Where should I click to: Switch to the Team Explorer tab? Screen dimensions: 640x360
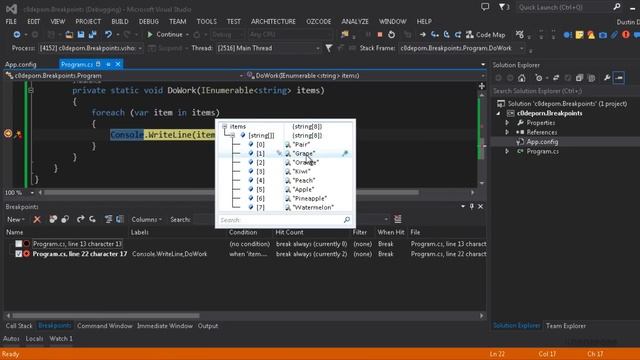pyautogui.click(x=566, y=326)
